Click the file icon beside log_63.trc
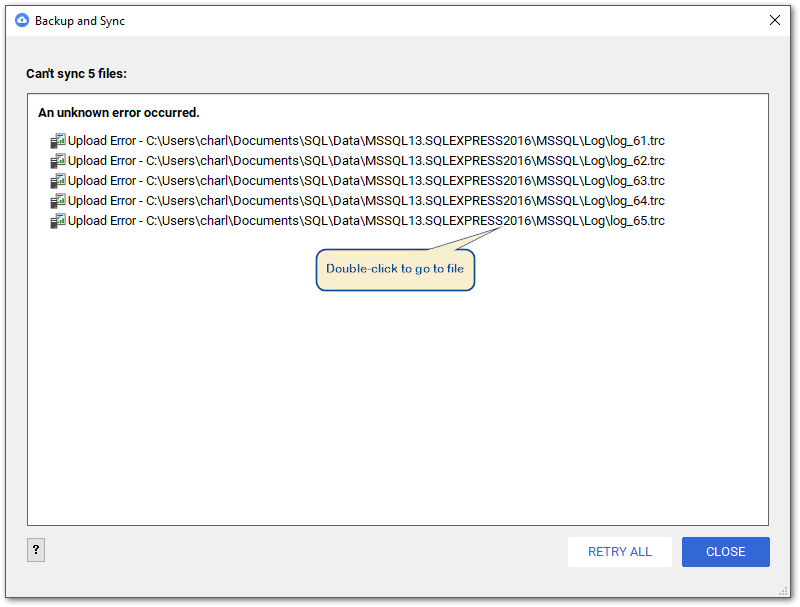Viewport: 800px width, 607px height. tap(58, 181)
